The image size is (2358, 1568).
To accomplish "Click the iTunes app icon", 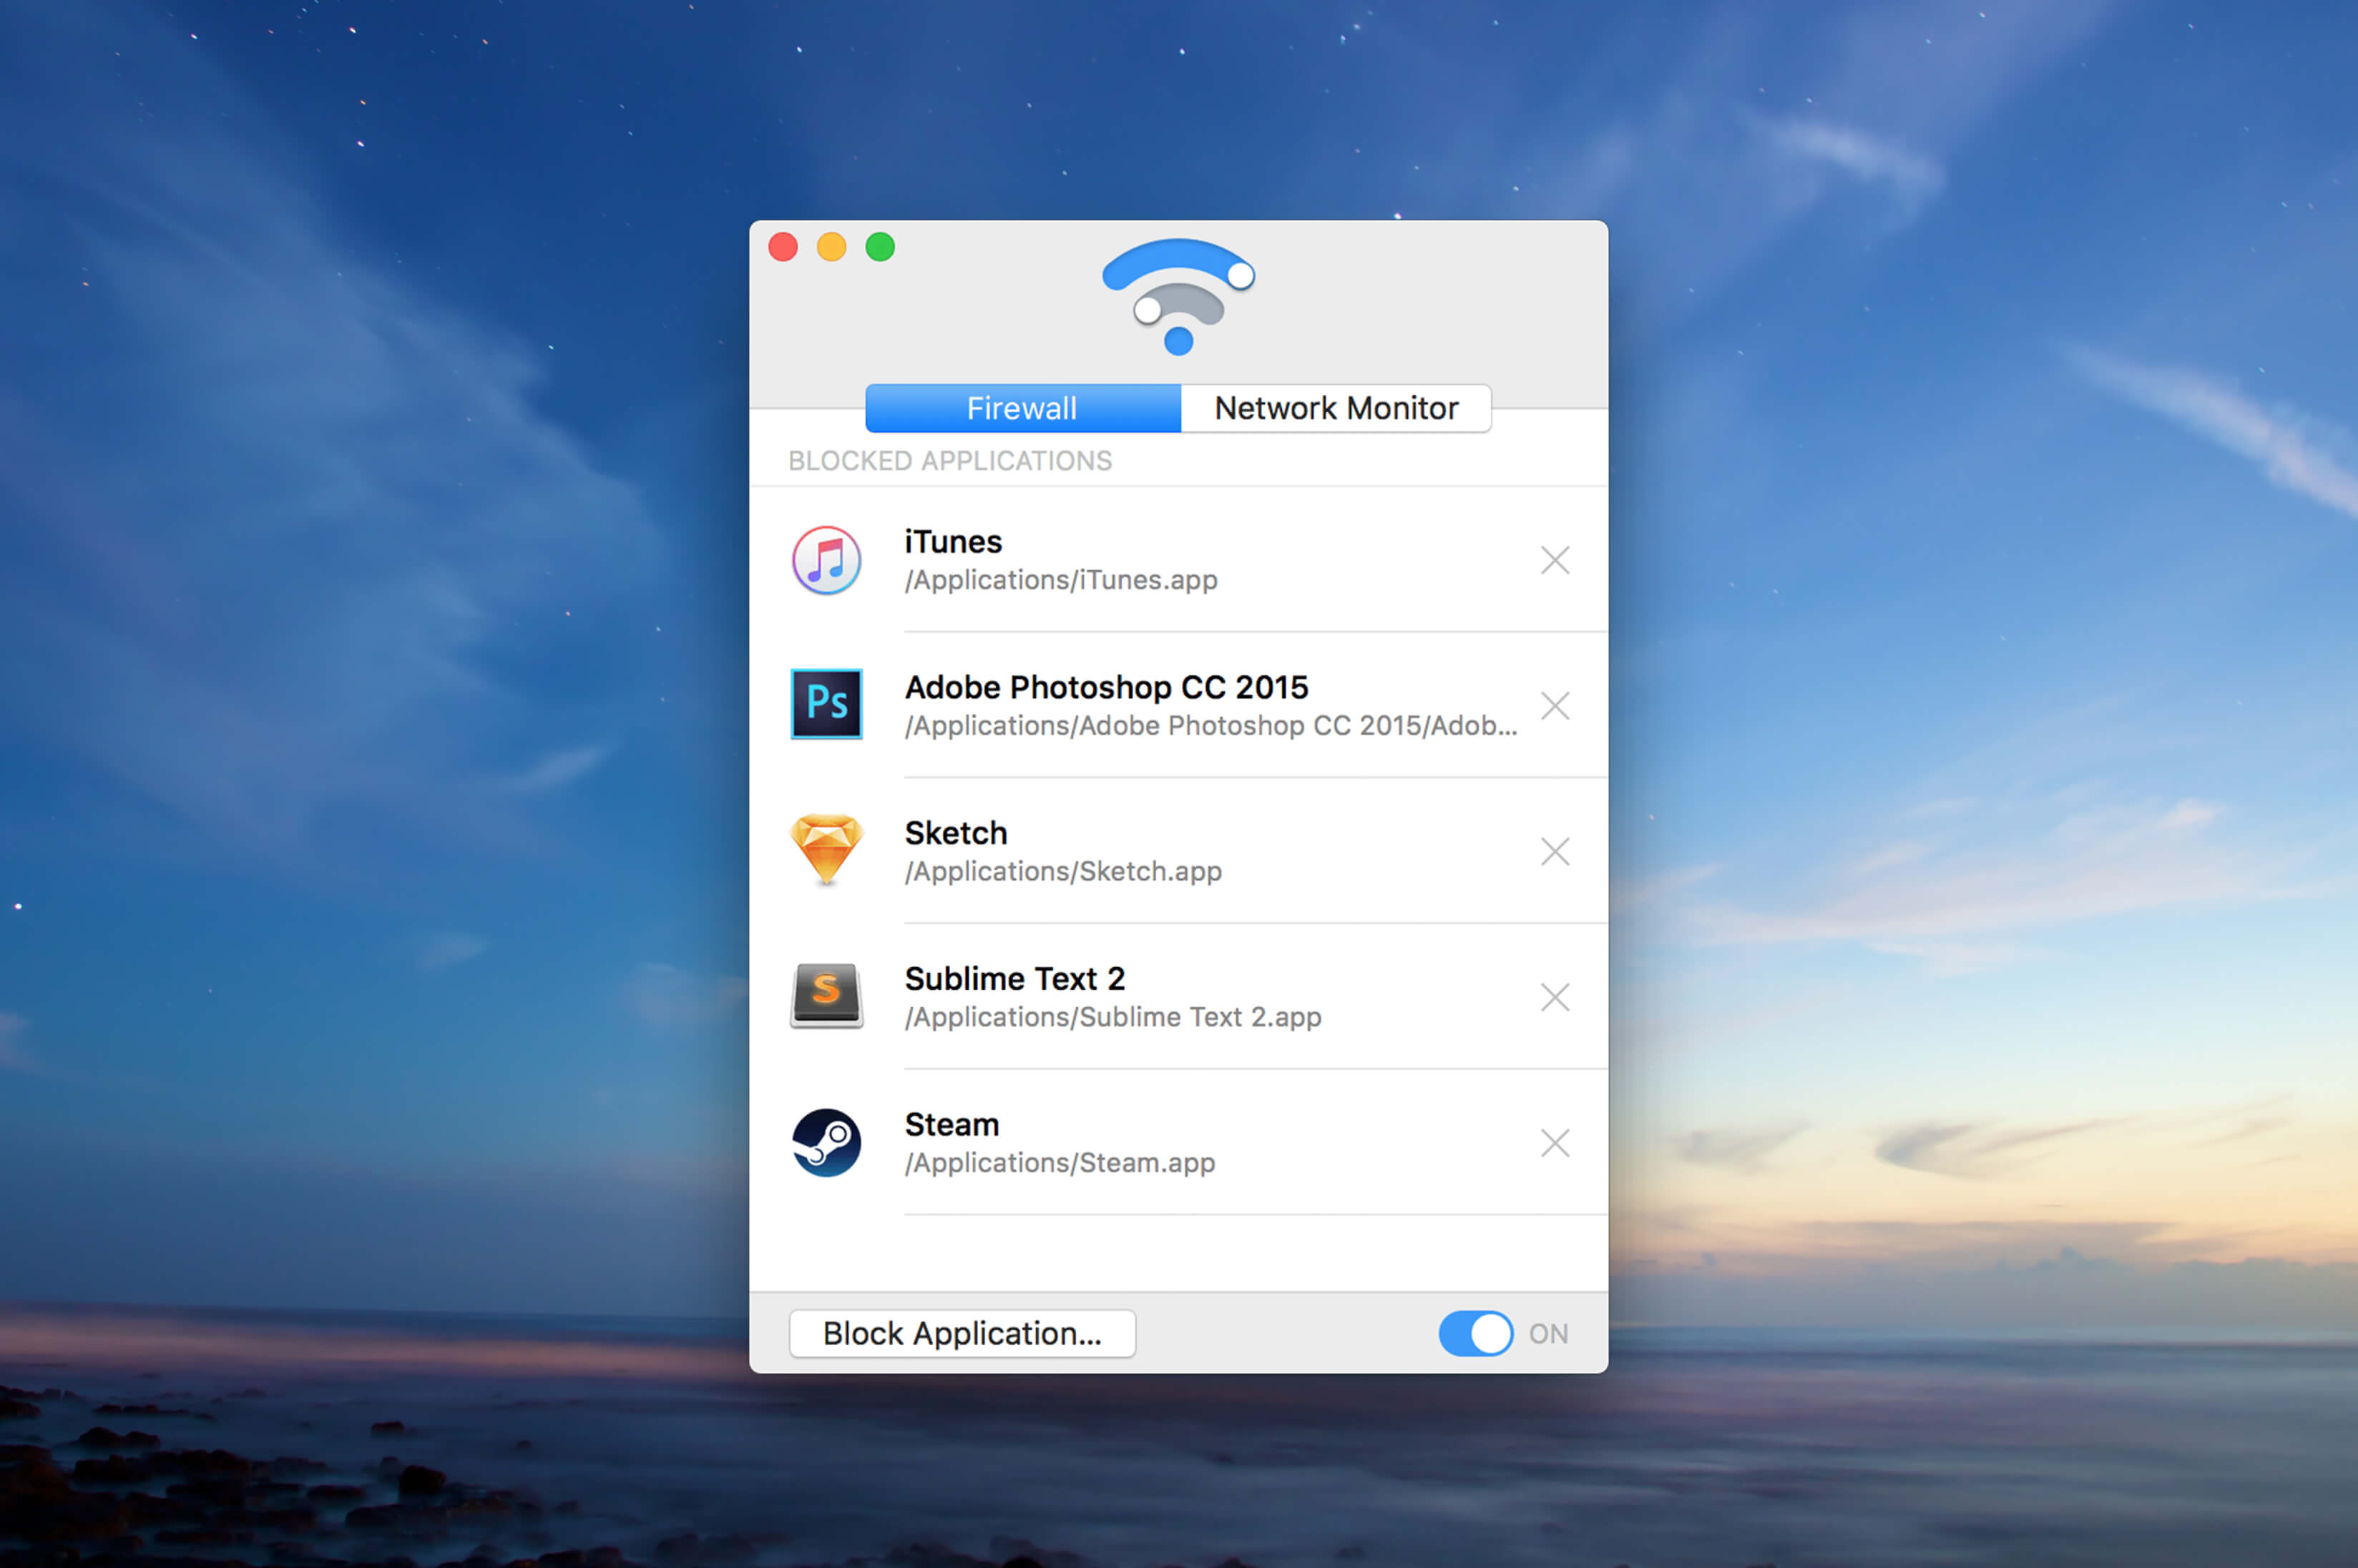I will (826, 560).
